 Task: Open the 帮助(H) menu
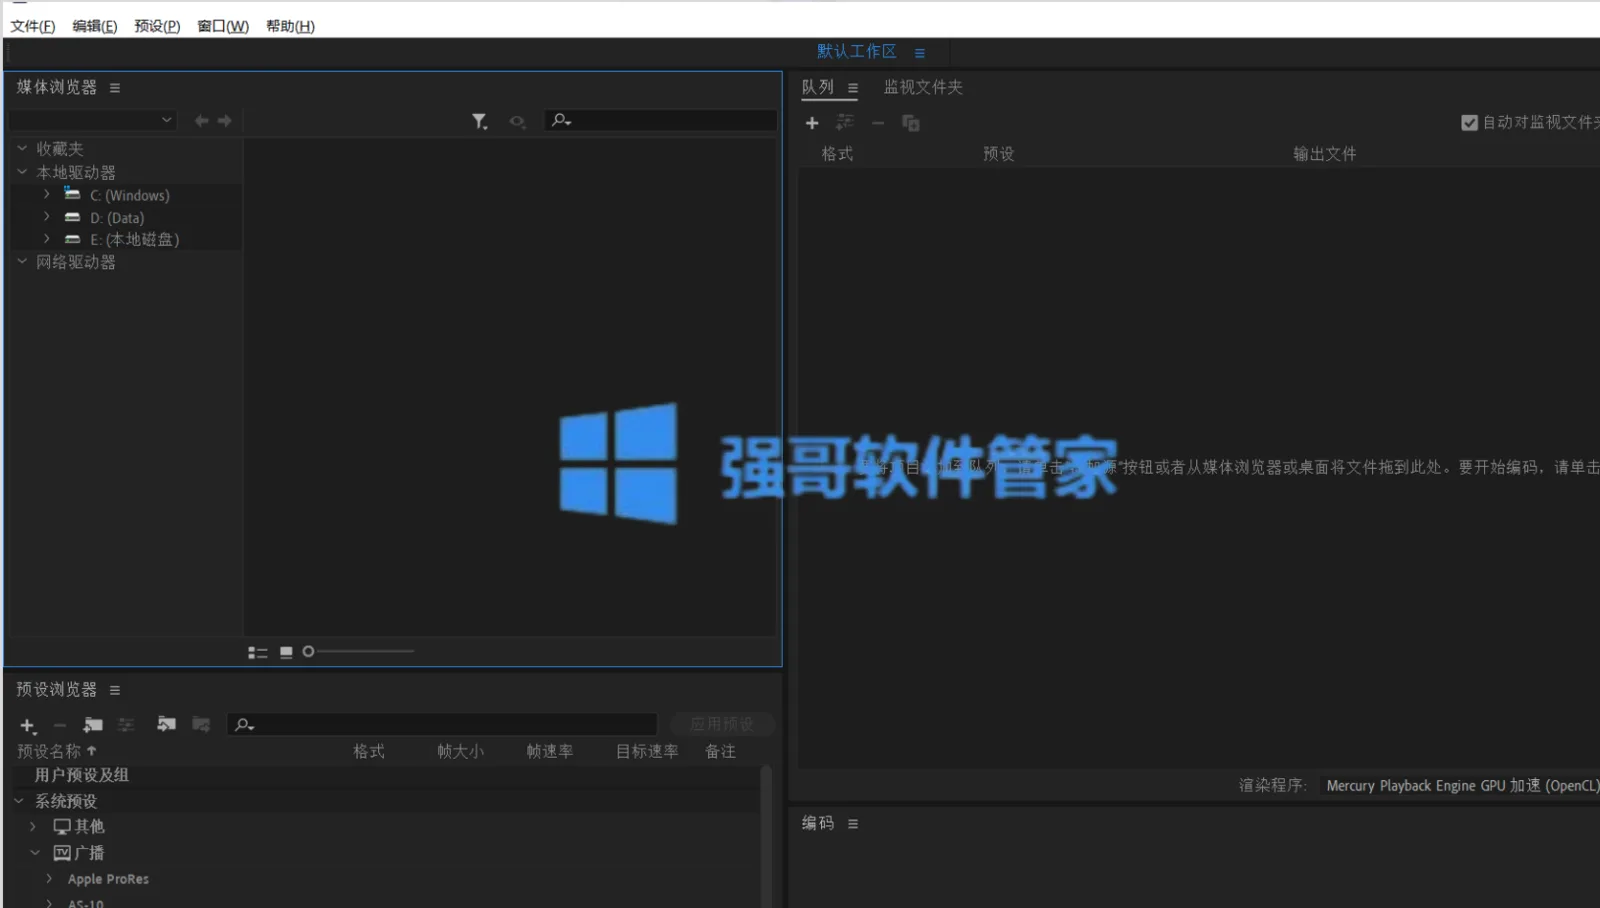[290, 26]
